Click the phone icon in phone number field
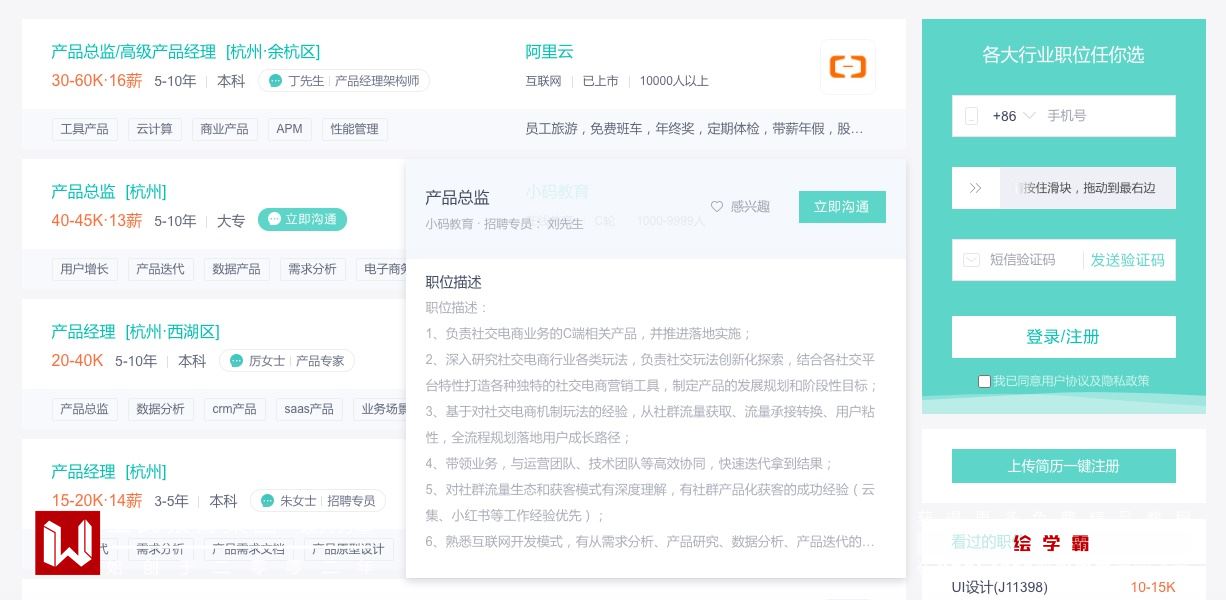The width and height of the screenshot is (1226, 600). click(x=971, y=116)
